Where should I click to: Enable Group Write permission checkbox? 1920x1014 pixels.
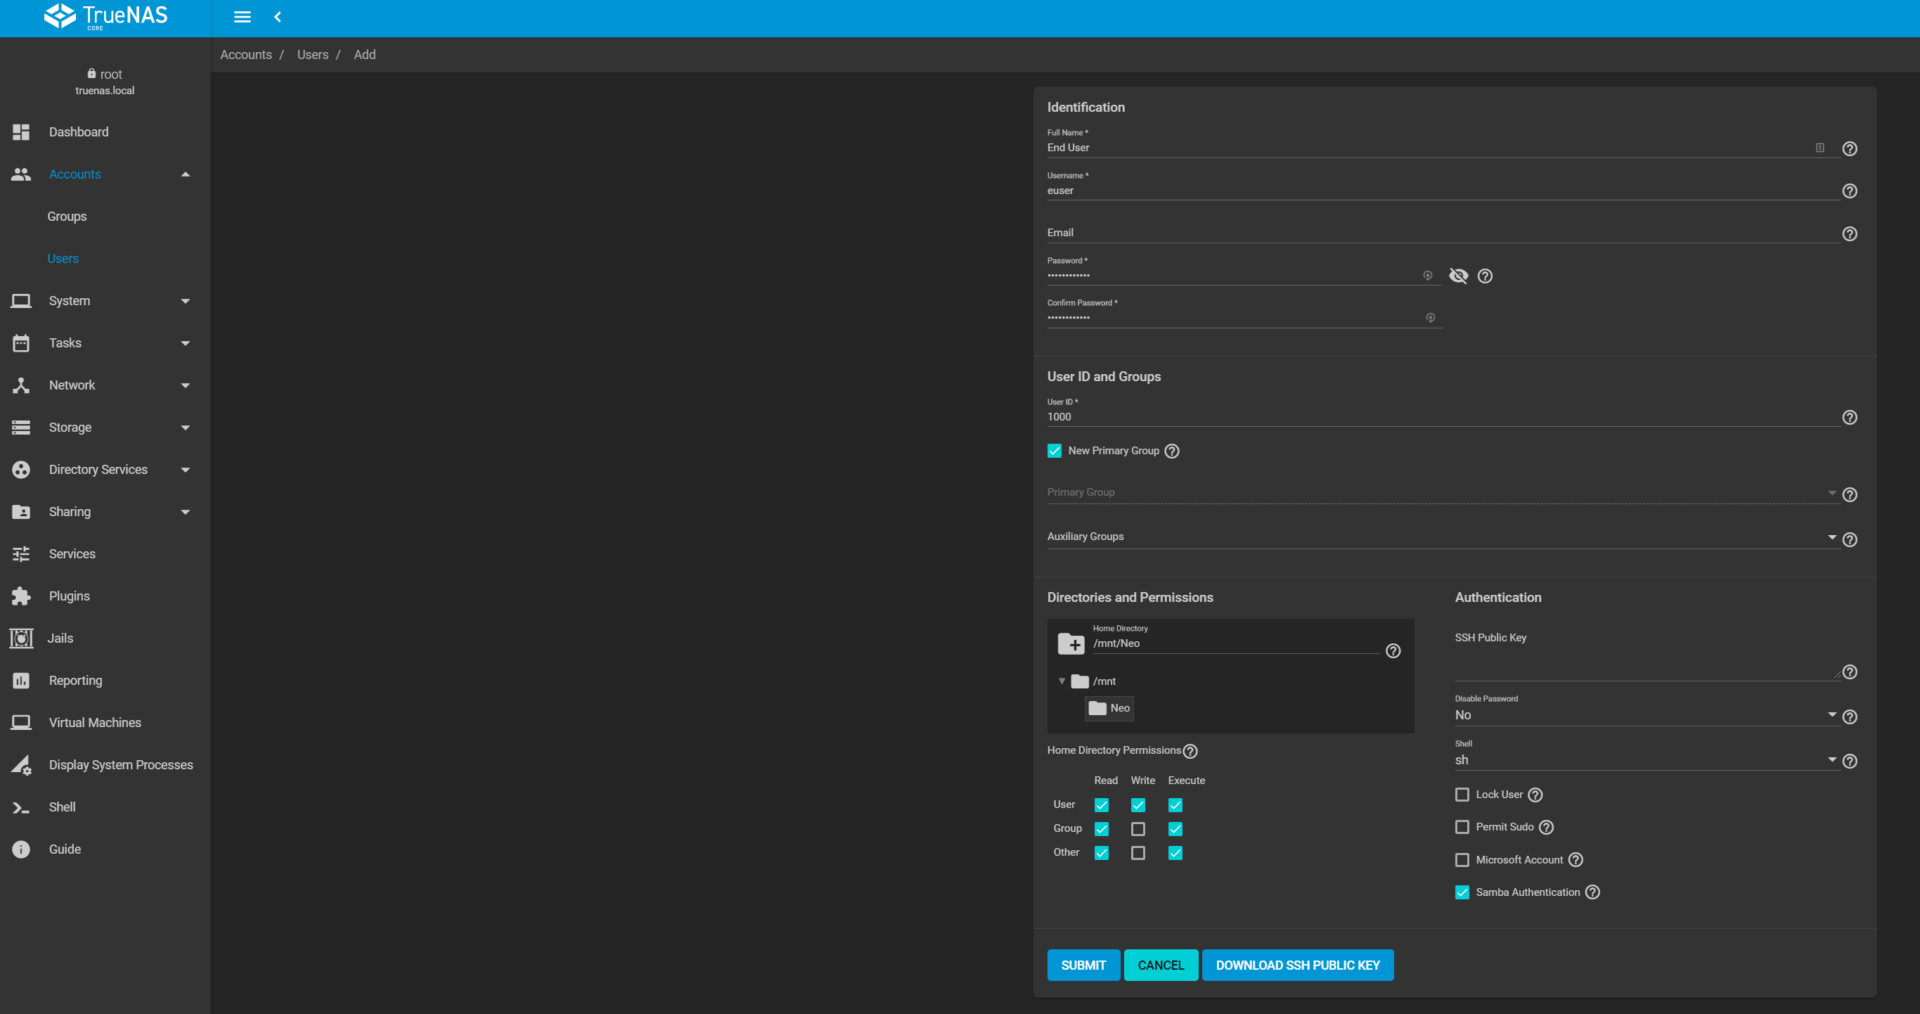[x=1138, y=829]
